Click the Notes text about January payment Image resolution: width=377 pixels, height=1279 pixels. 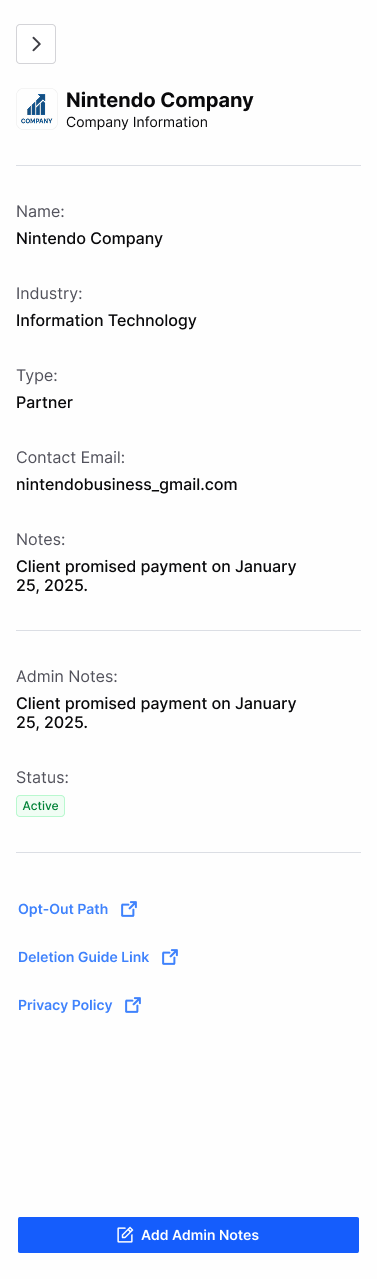[156, 576]
